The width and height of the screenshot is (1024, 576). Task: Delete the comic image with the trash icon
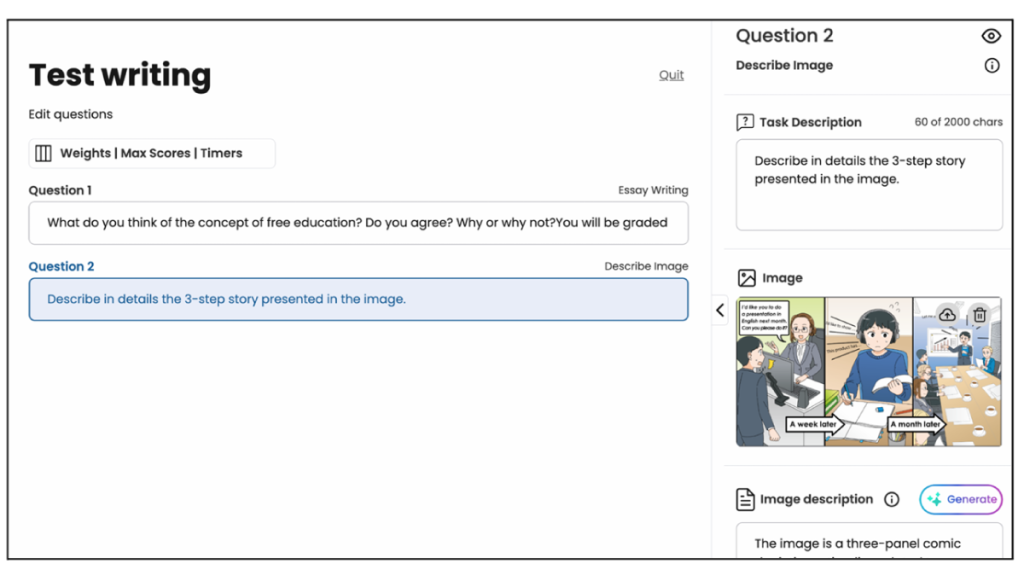click(980, 314)
